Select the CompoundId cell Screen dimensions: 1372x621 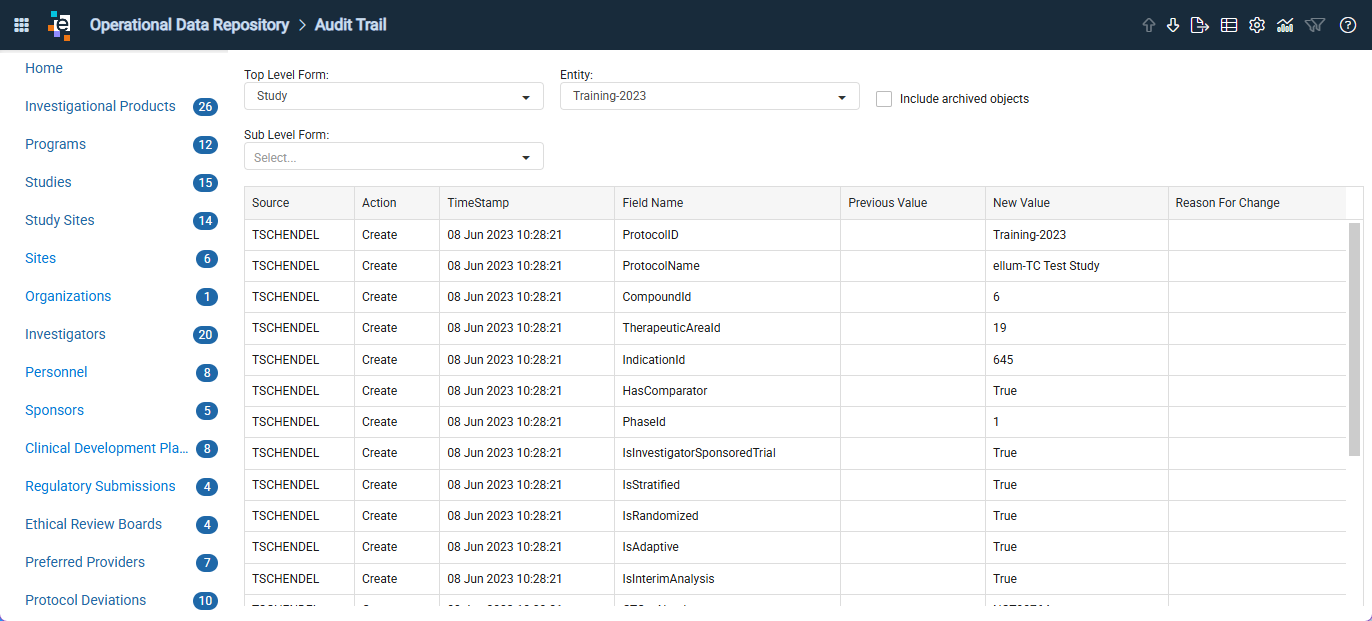728,297
